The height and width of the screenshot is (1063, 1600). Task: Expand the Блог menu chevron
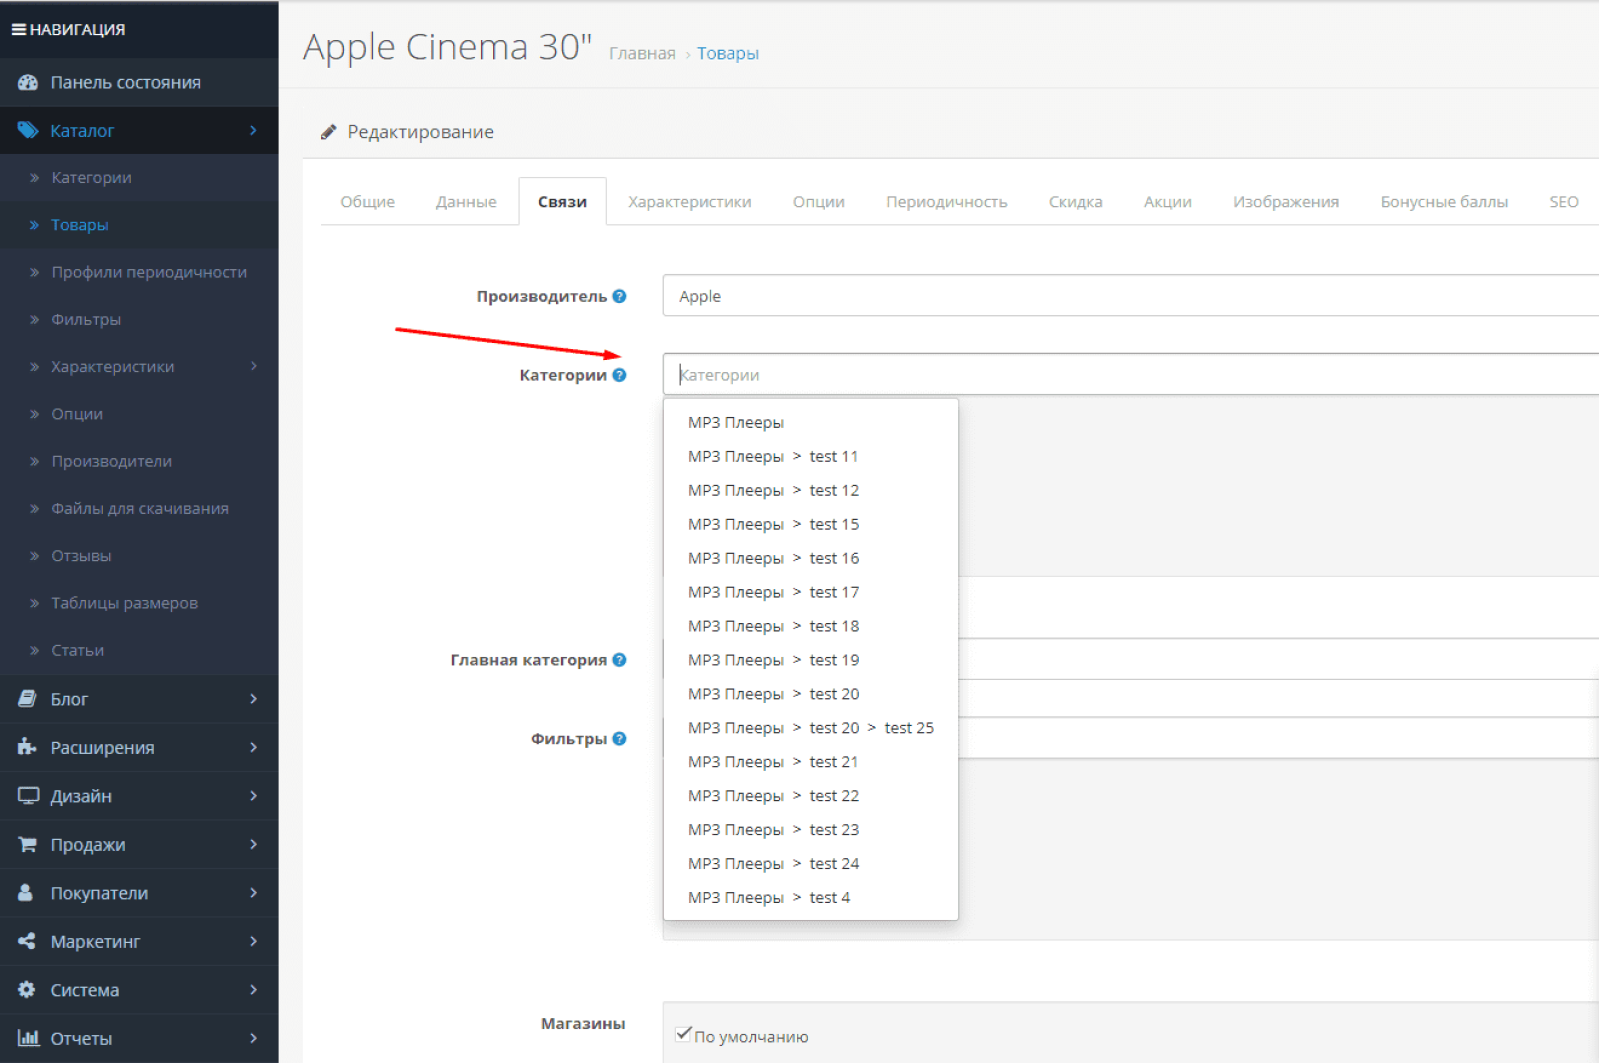(x=253, y=699)
